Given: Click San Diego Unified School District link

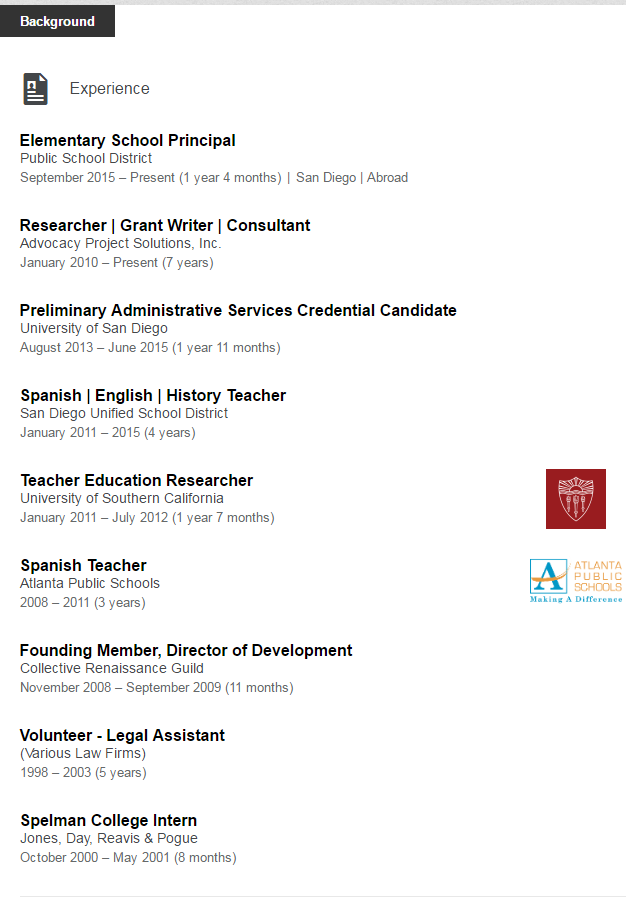Looking at the screenshot, I should pyautogui.click(x=124, y=413).
